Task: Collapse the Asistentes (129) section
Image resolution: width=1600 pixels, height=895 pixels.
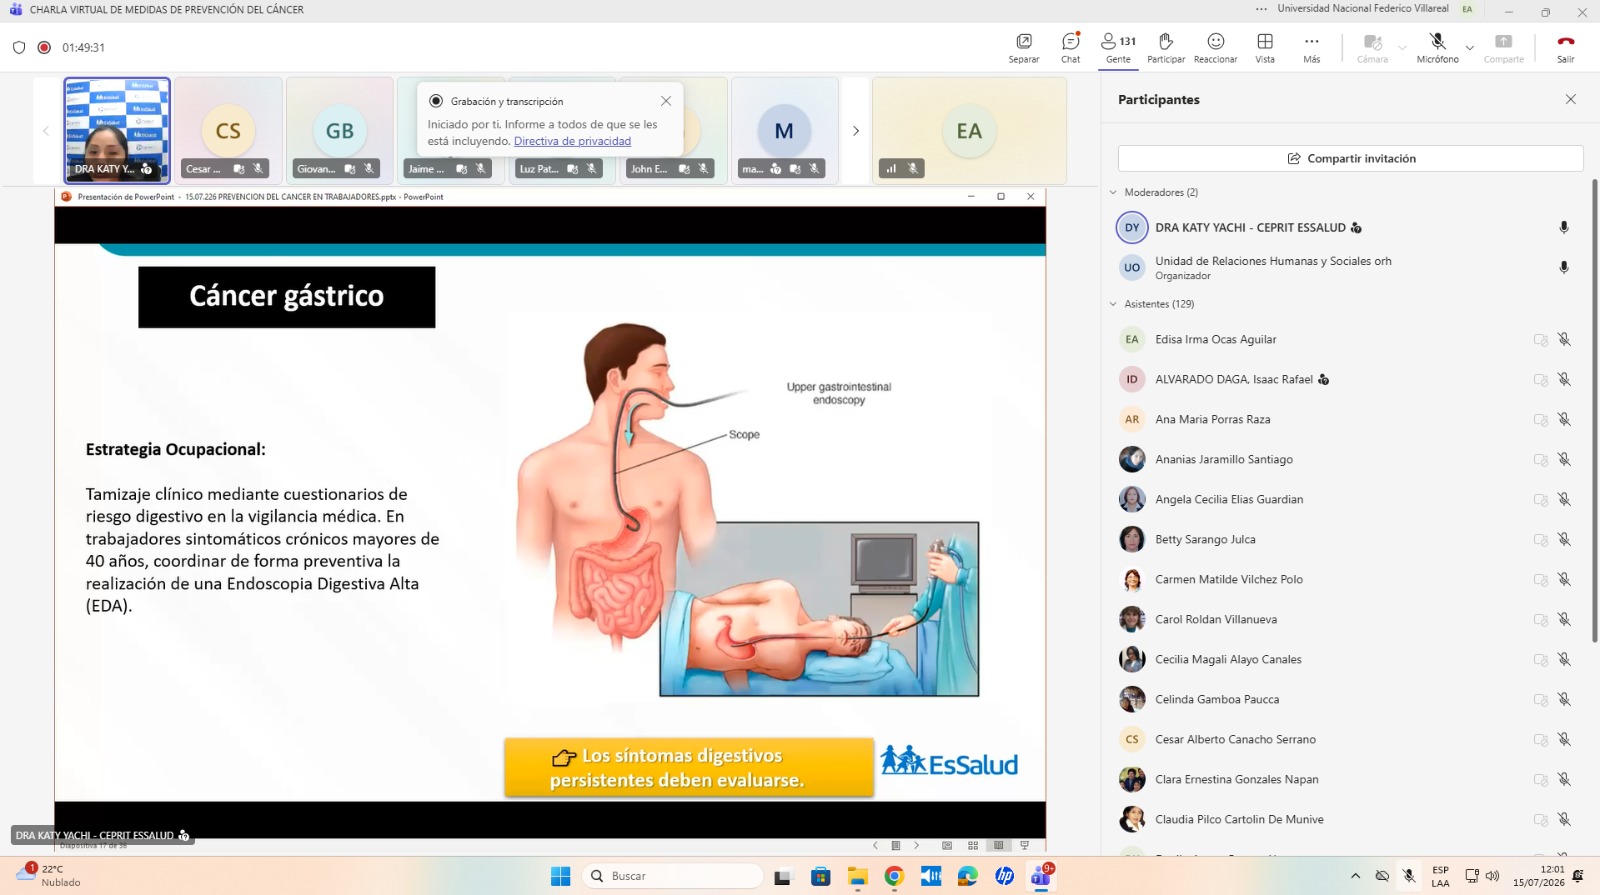Action: coord(1113,304)
